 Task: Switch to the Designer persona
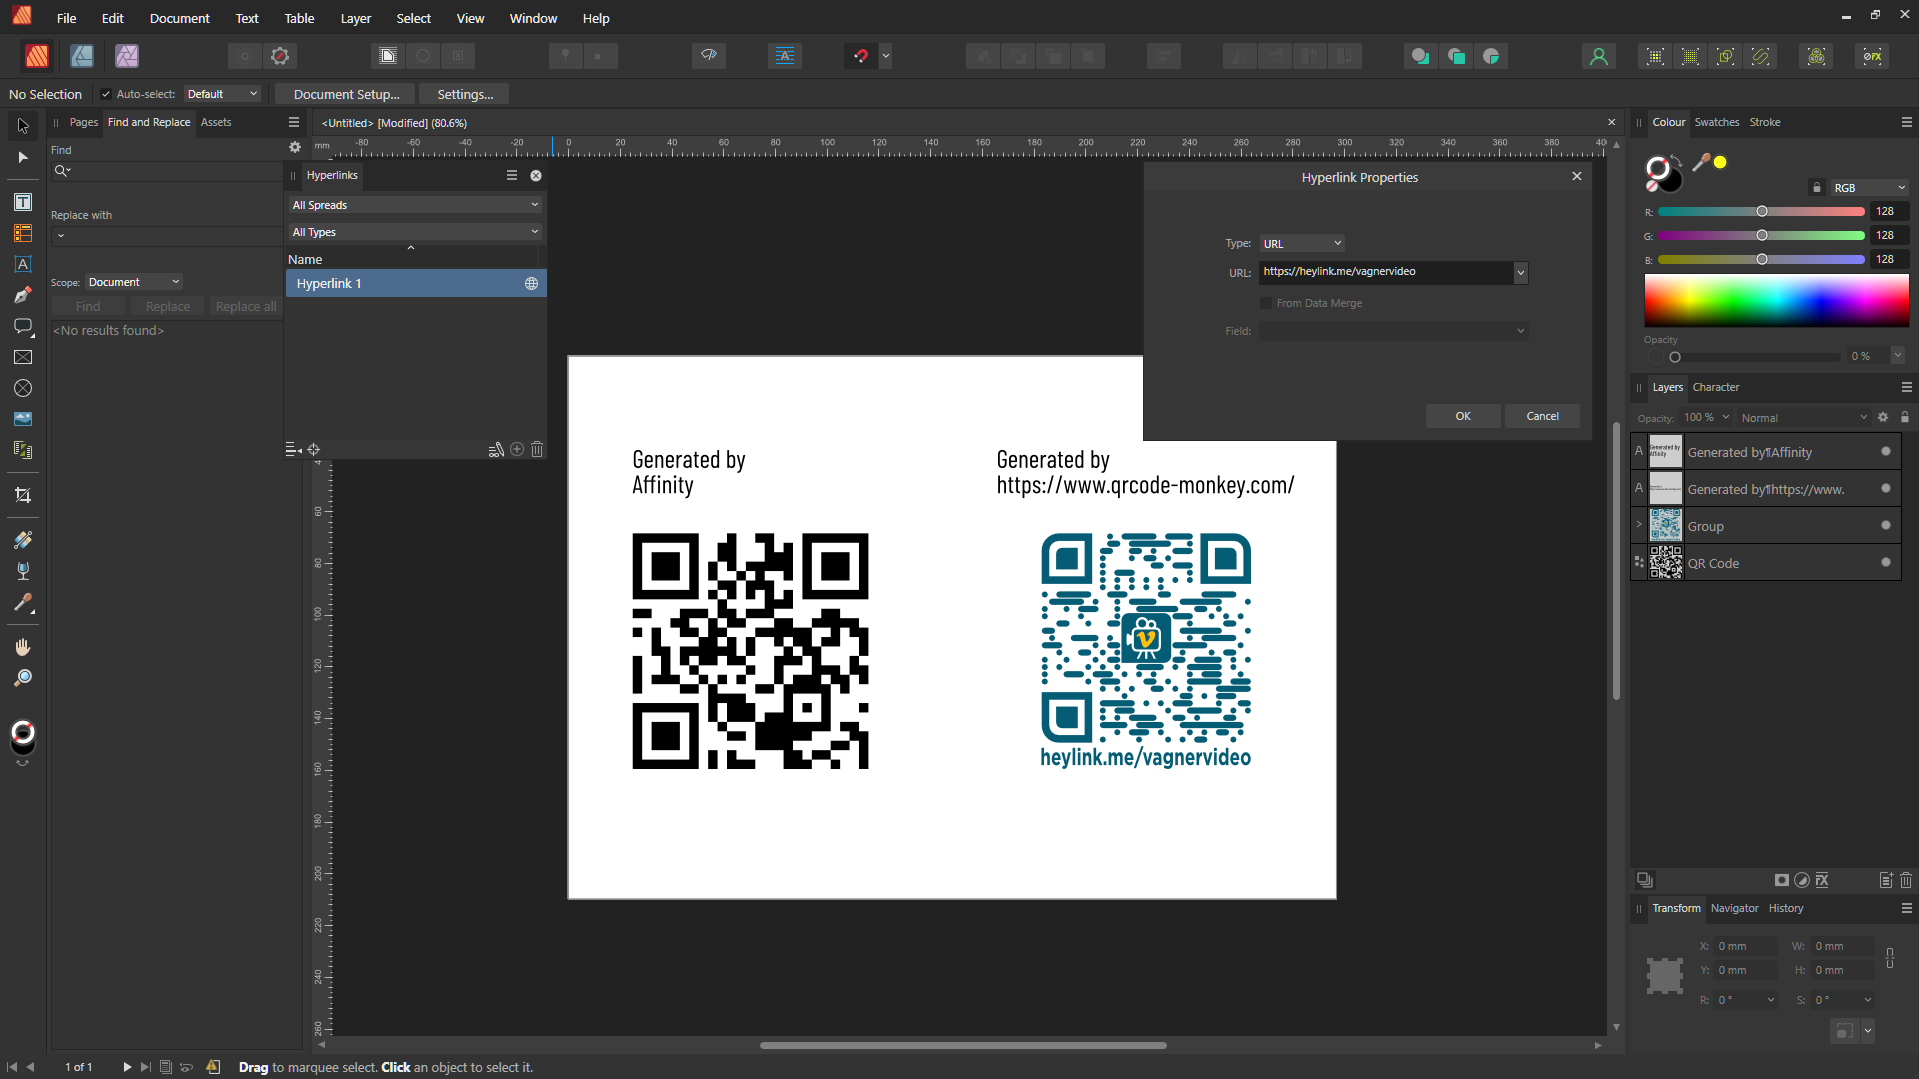(82, 56)
